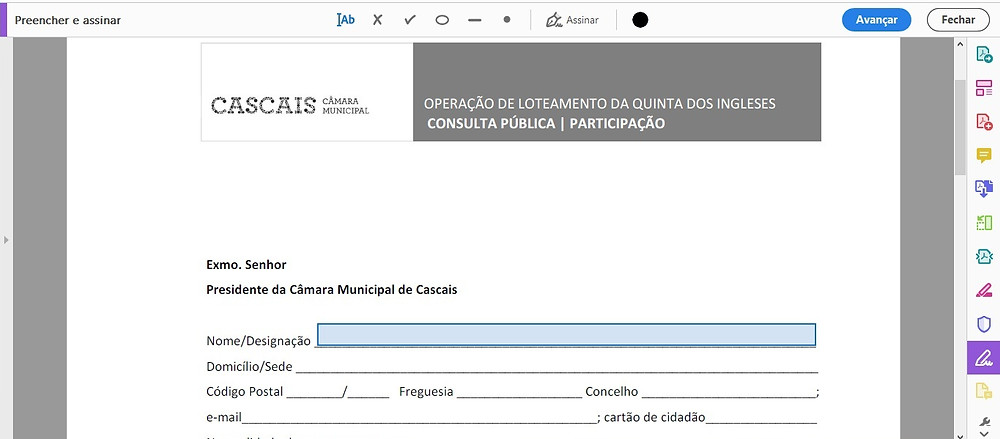Screen dimensions: 1000x439
Task: Open the yellow Send for Comments sidebar tool
Action: click(984, 391)
